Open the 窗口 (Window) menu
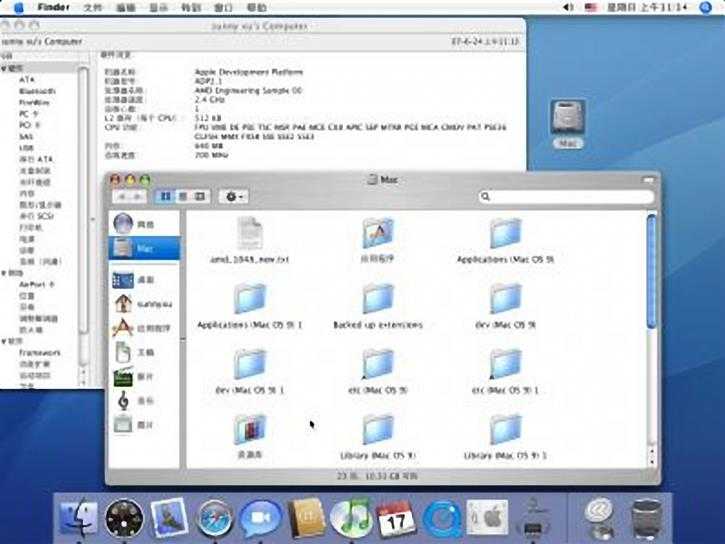This screenshot has width=725, height=544. pyautogui.click(x=224, y=7)
